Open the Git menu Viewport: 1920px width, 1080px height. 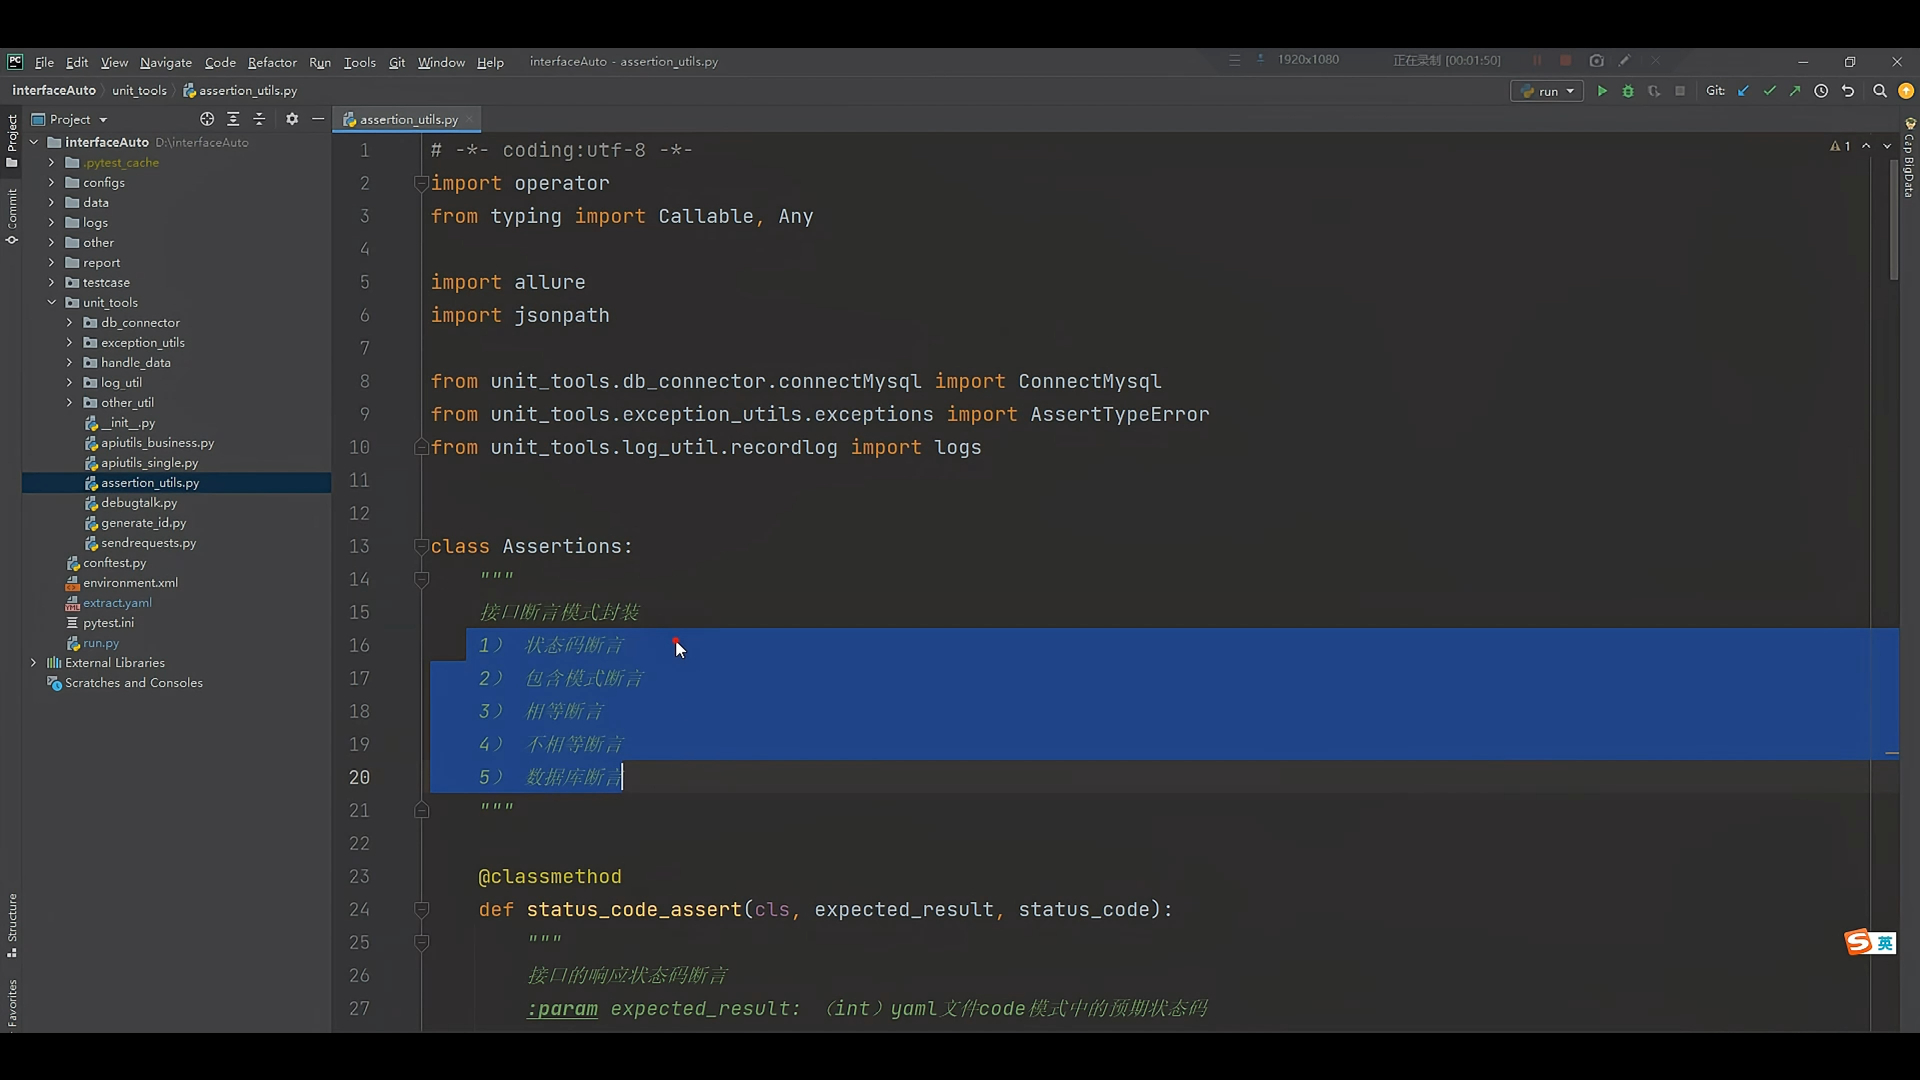point(397,62)
